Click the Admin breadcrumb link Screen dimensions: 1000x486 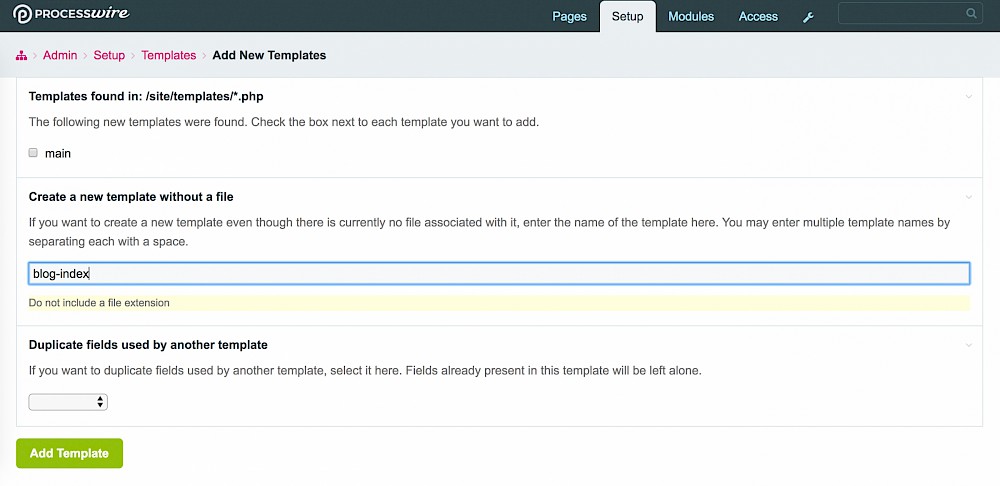[60, 56]
